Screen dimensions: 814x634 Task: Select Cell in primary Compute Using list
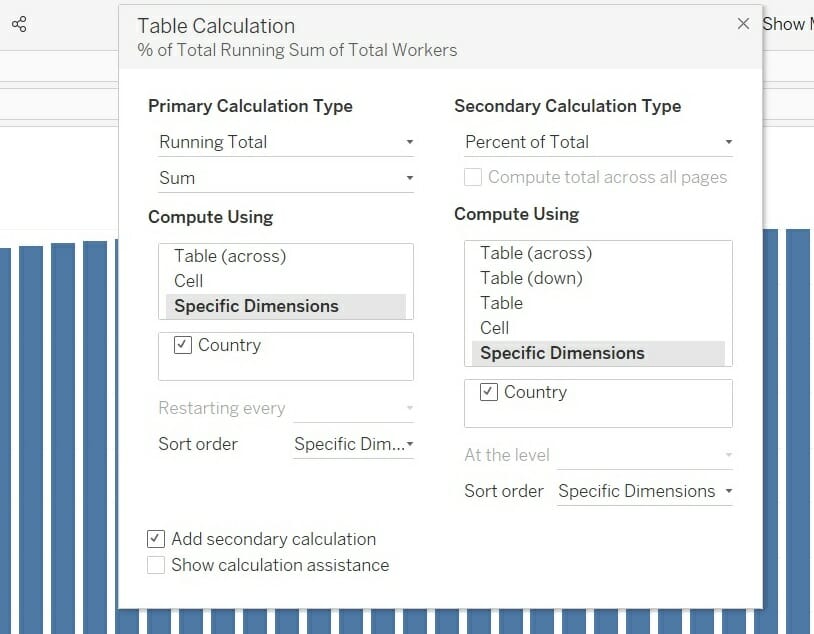pyautogui.click(x=189, y=281)
